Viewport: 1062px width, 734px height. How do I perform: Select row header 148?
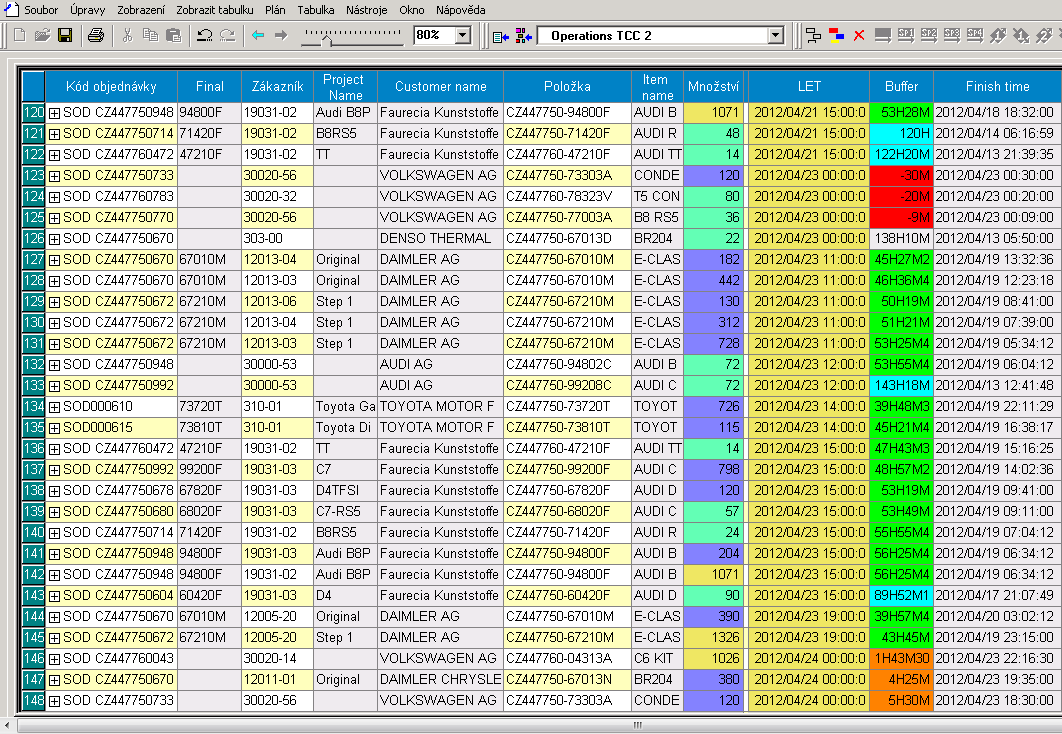tap(33, 700)
